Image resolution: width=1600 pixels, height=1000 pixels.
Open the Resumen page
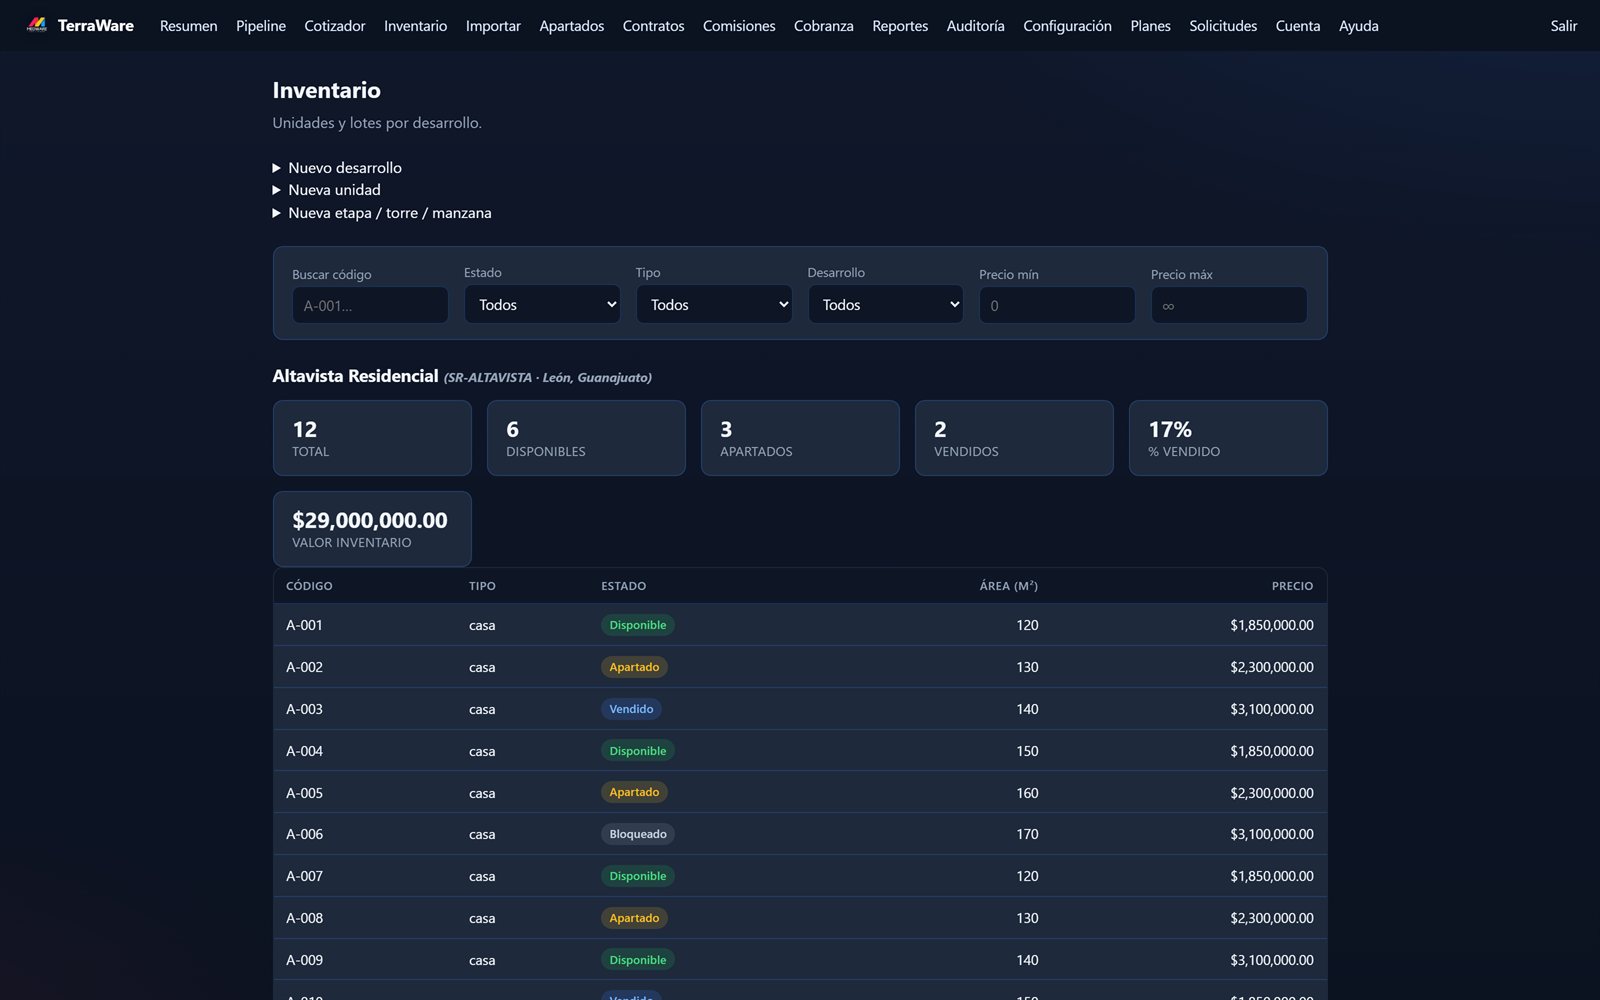click(188, 26)
